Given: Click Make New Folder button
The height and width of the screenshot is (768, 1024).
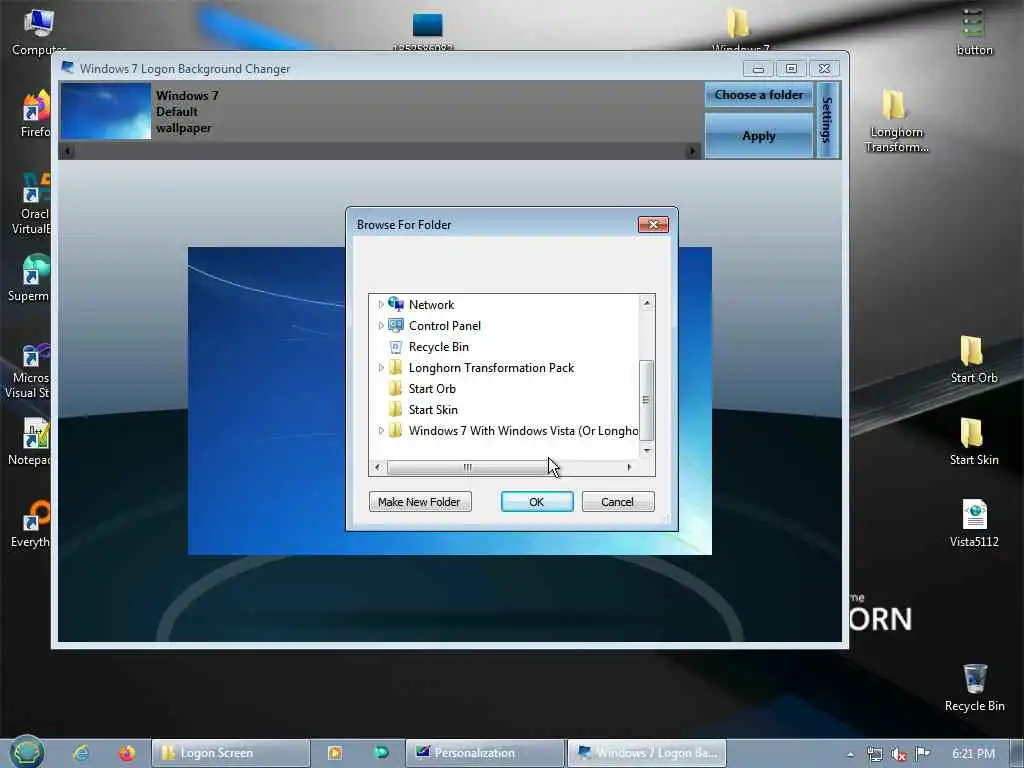Looking at the screenshot, I should (420, 502).
